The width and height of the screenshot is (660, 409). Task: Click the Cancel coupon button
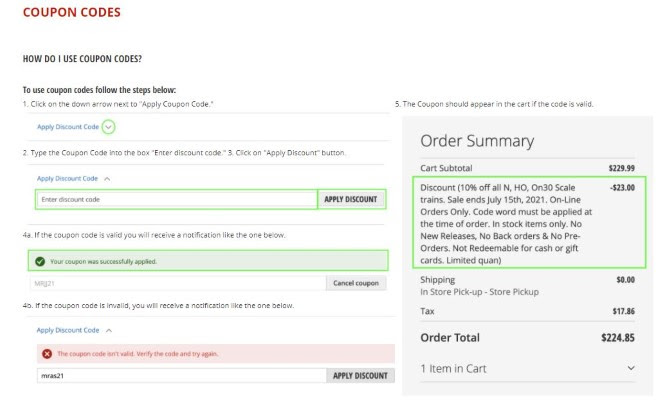(x=356, y=283)
